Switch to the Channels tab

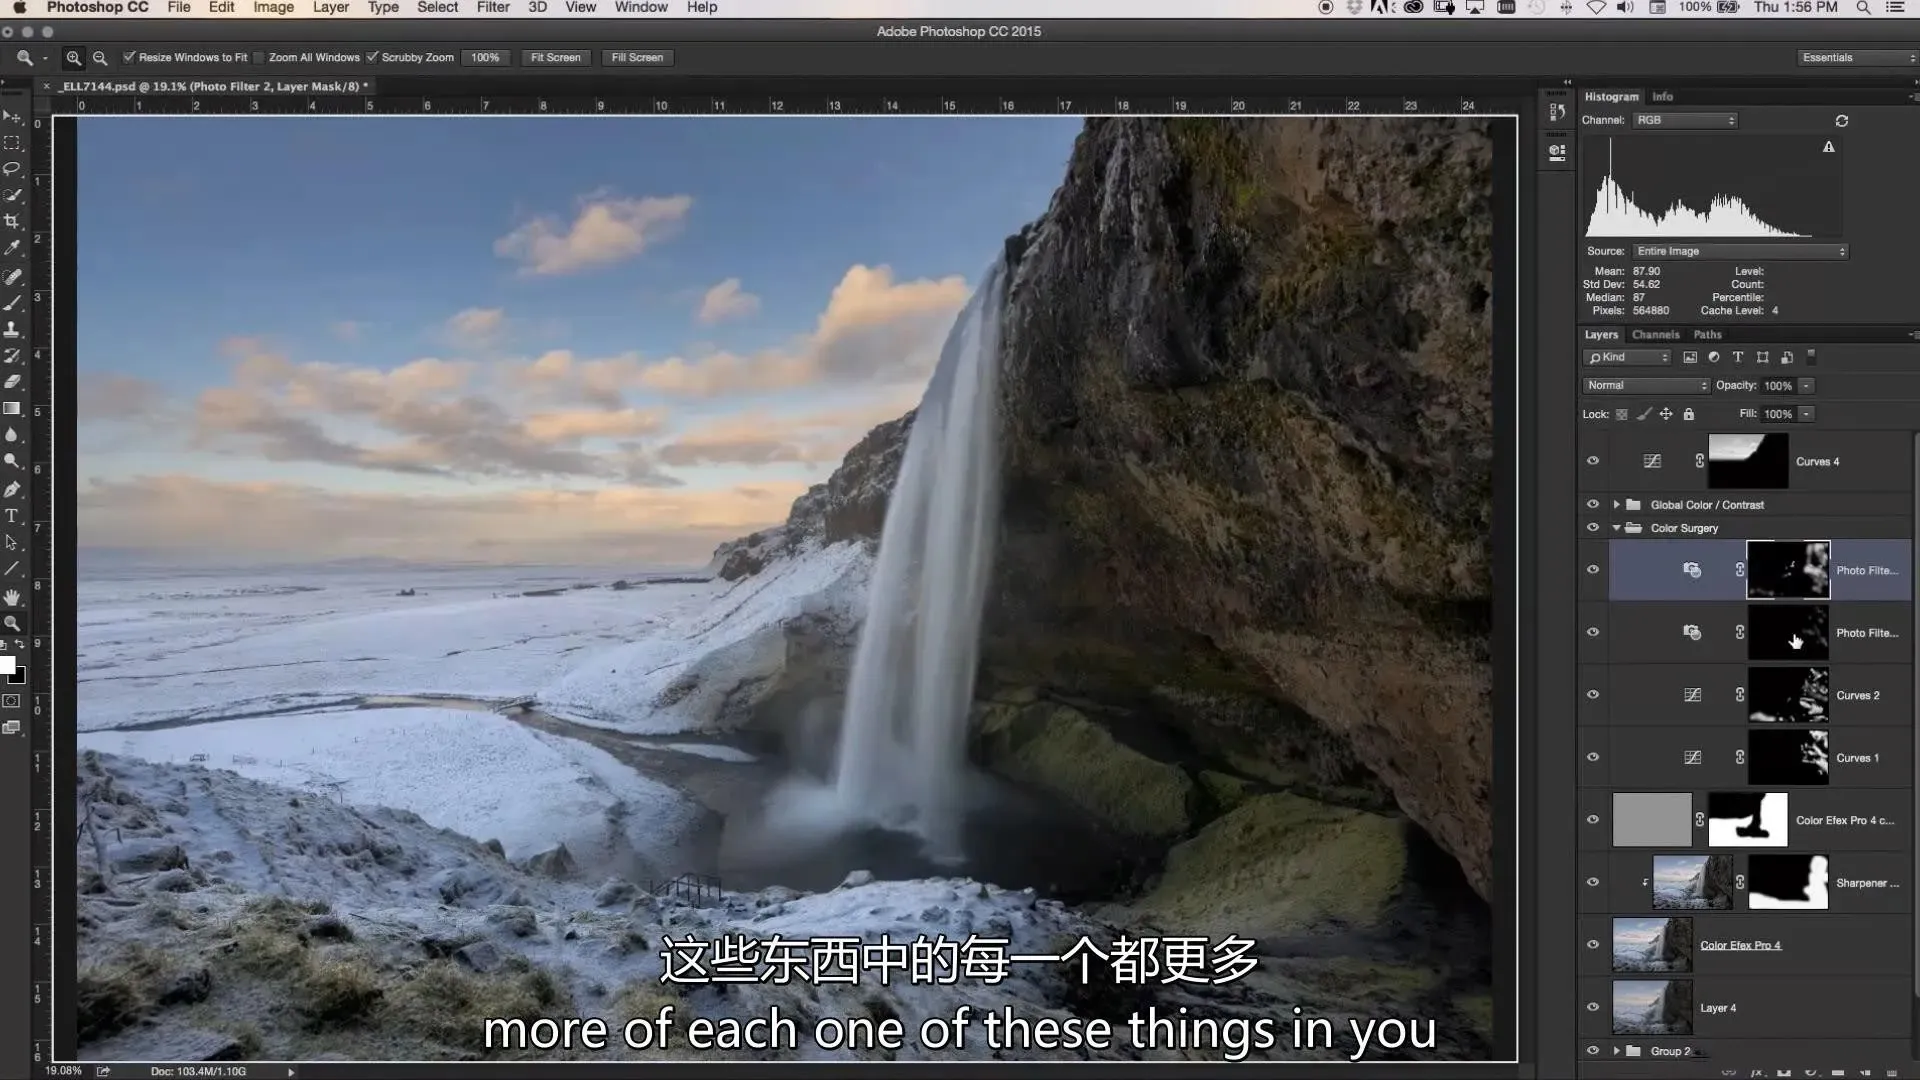click(1655, 335)
